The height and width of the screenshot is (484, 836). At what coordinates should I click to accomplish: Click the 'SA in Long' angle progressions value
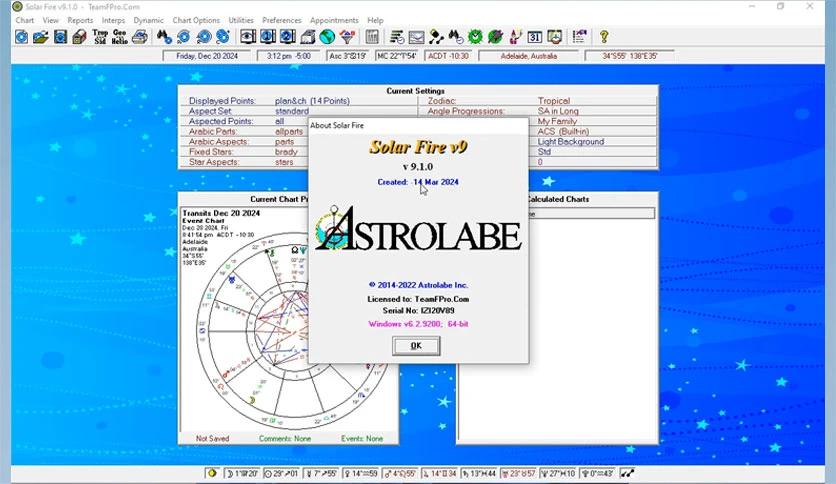pyautogui.click(x=558, y=111)
